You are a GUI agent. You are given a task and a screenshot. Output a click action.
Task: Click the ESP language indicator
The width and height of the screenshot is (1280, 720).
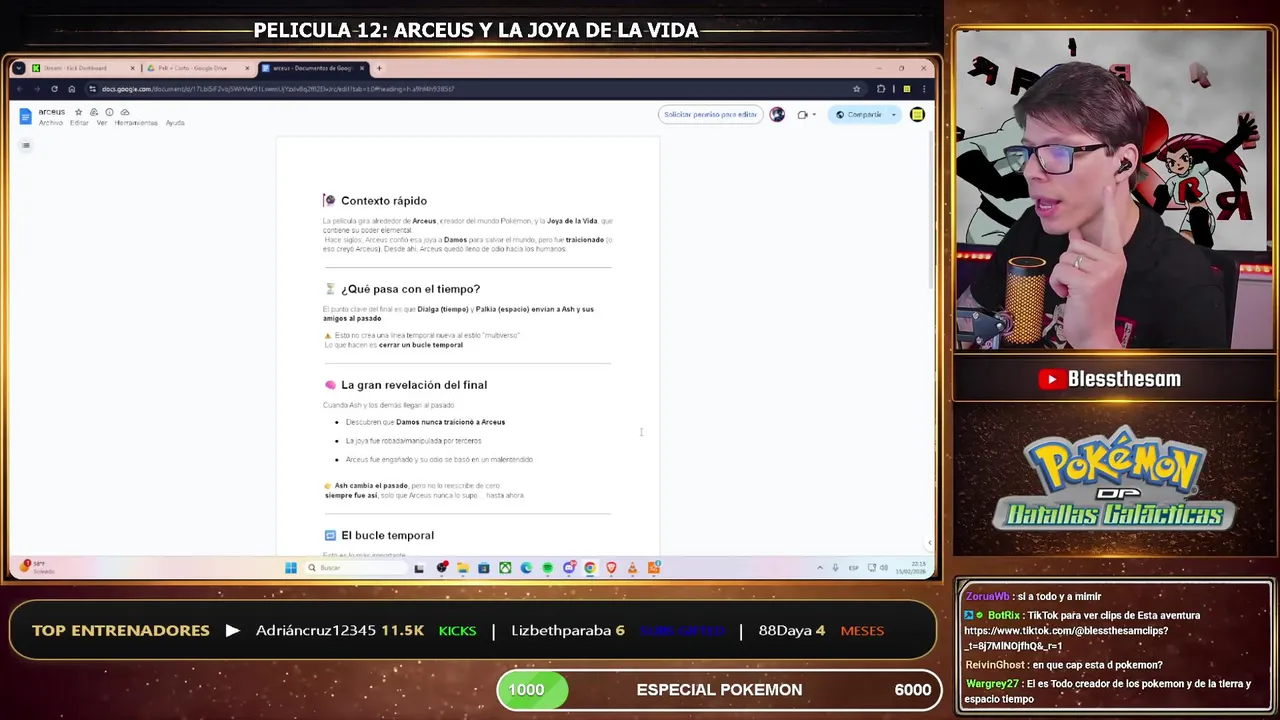853,568
